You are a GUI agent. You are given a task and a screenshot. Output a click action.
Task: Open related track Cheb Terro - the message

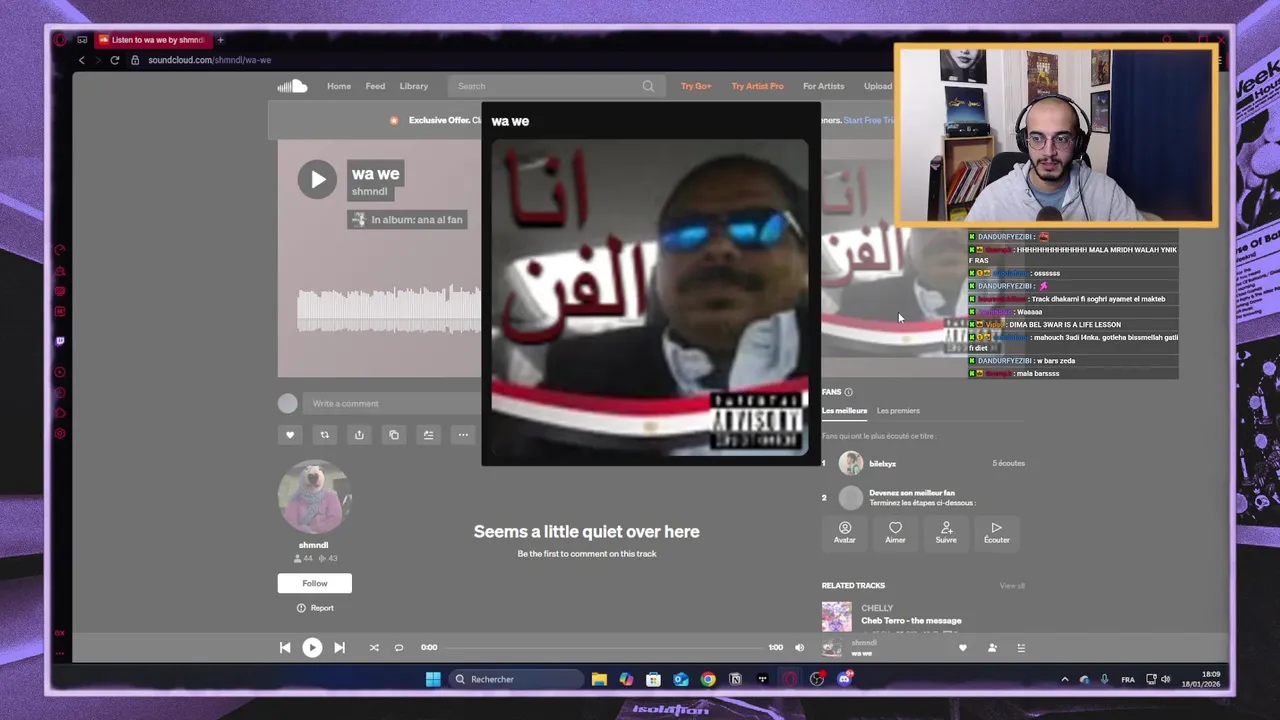911,621
